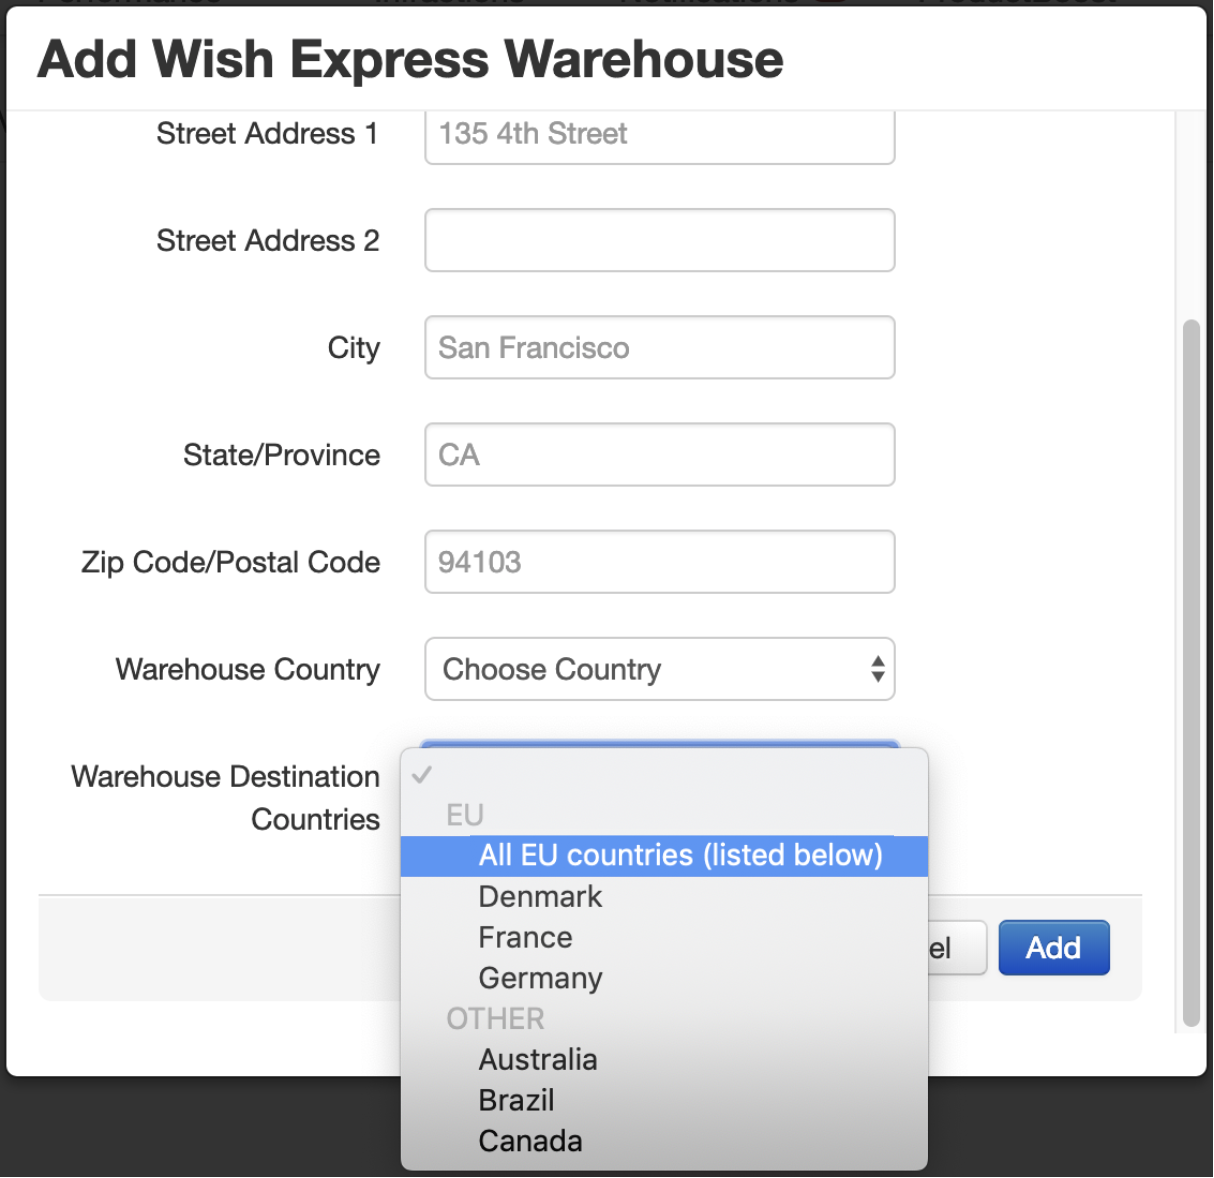The image size is (1214, 1178).
Task: Select Germany as a destination country
Action: pos(540,977)
